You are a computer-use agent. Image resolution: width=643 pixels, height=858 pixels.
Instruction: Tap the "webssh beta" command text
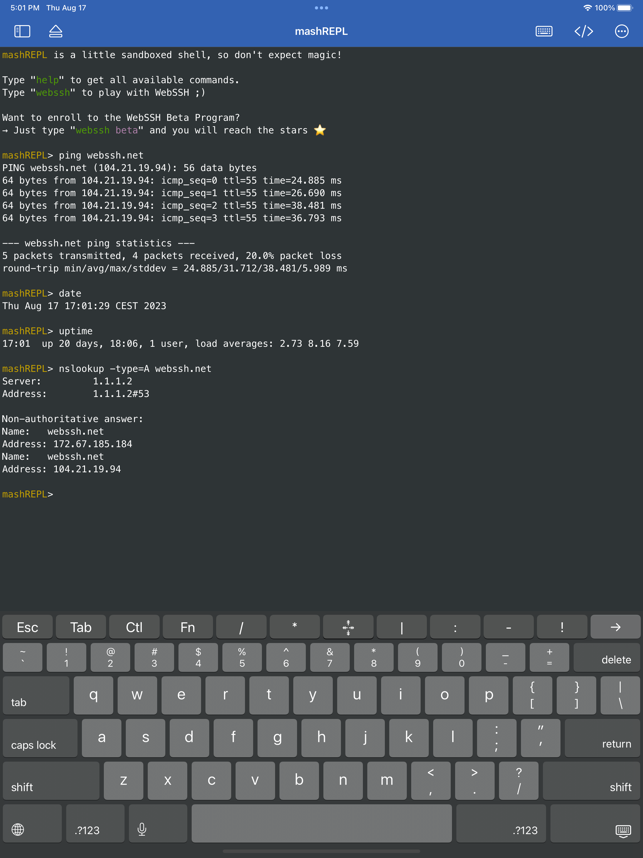[x=107, y=130]
